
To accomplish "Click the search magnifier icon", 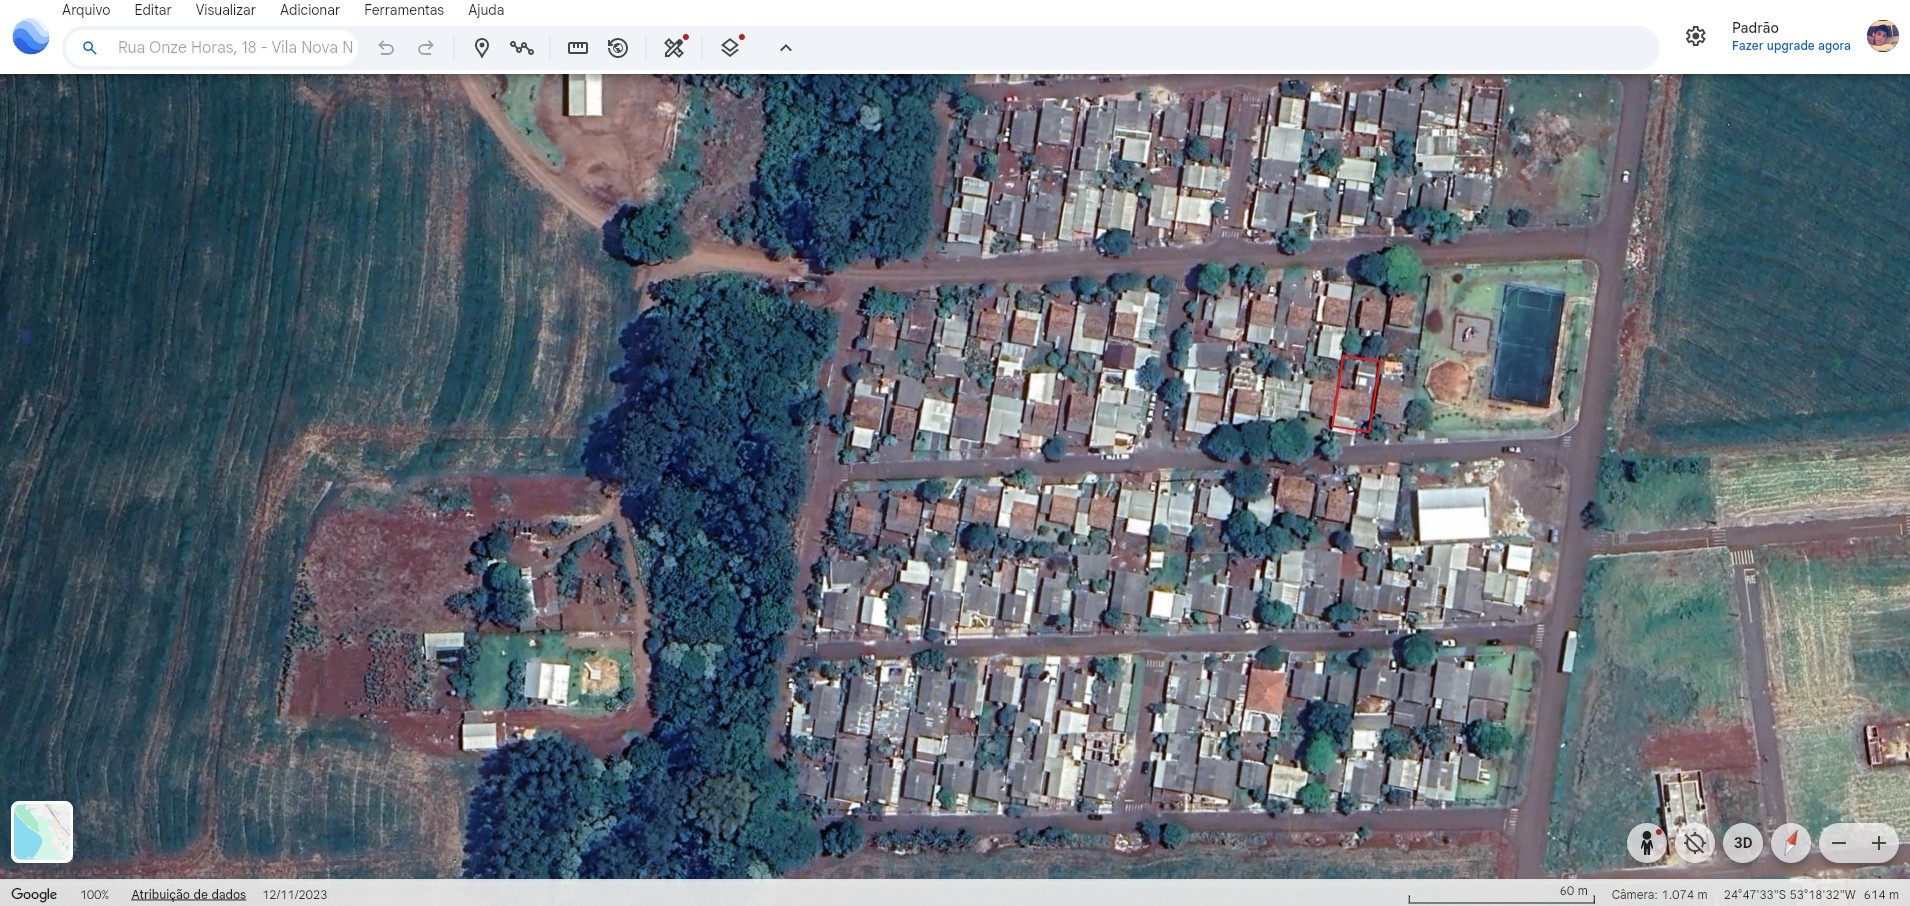I will [x=90, y=47].
